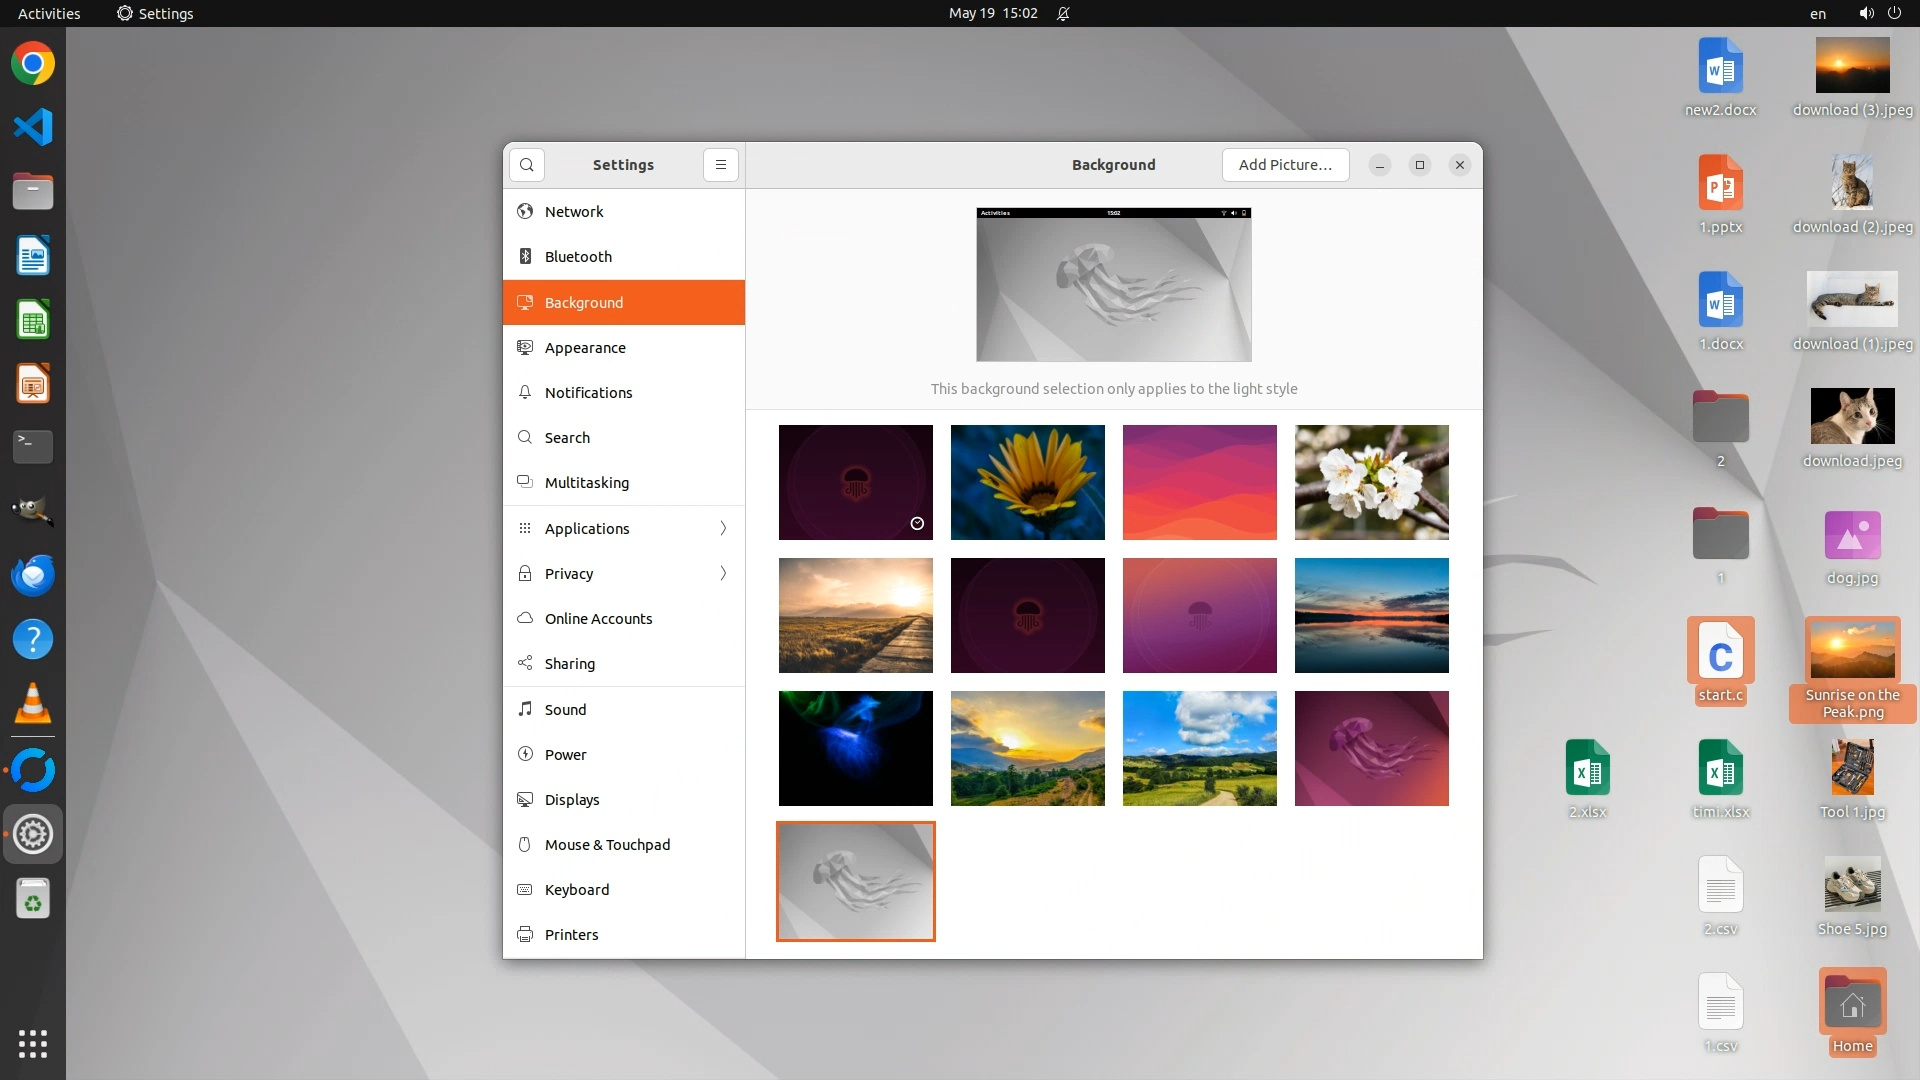Click the Bluetooth icon in sidebar
The height and width of the screenshot is (1080, 1920).
525,257
